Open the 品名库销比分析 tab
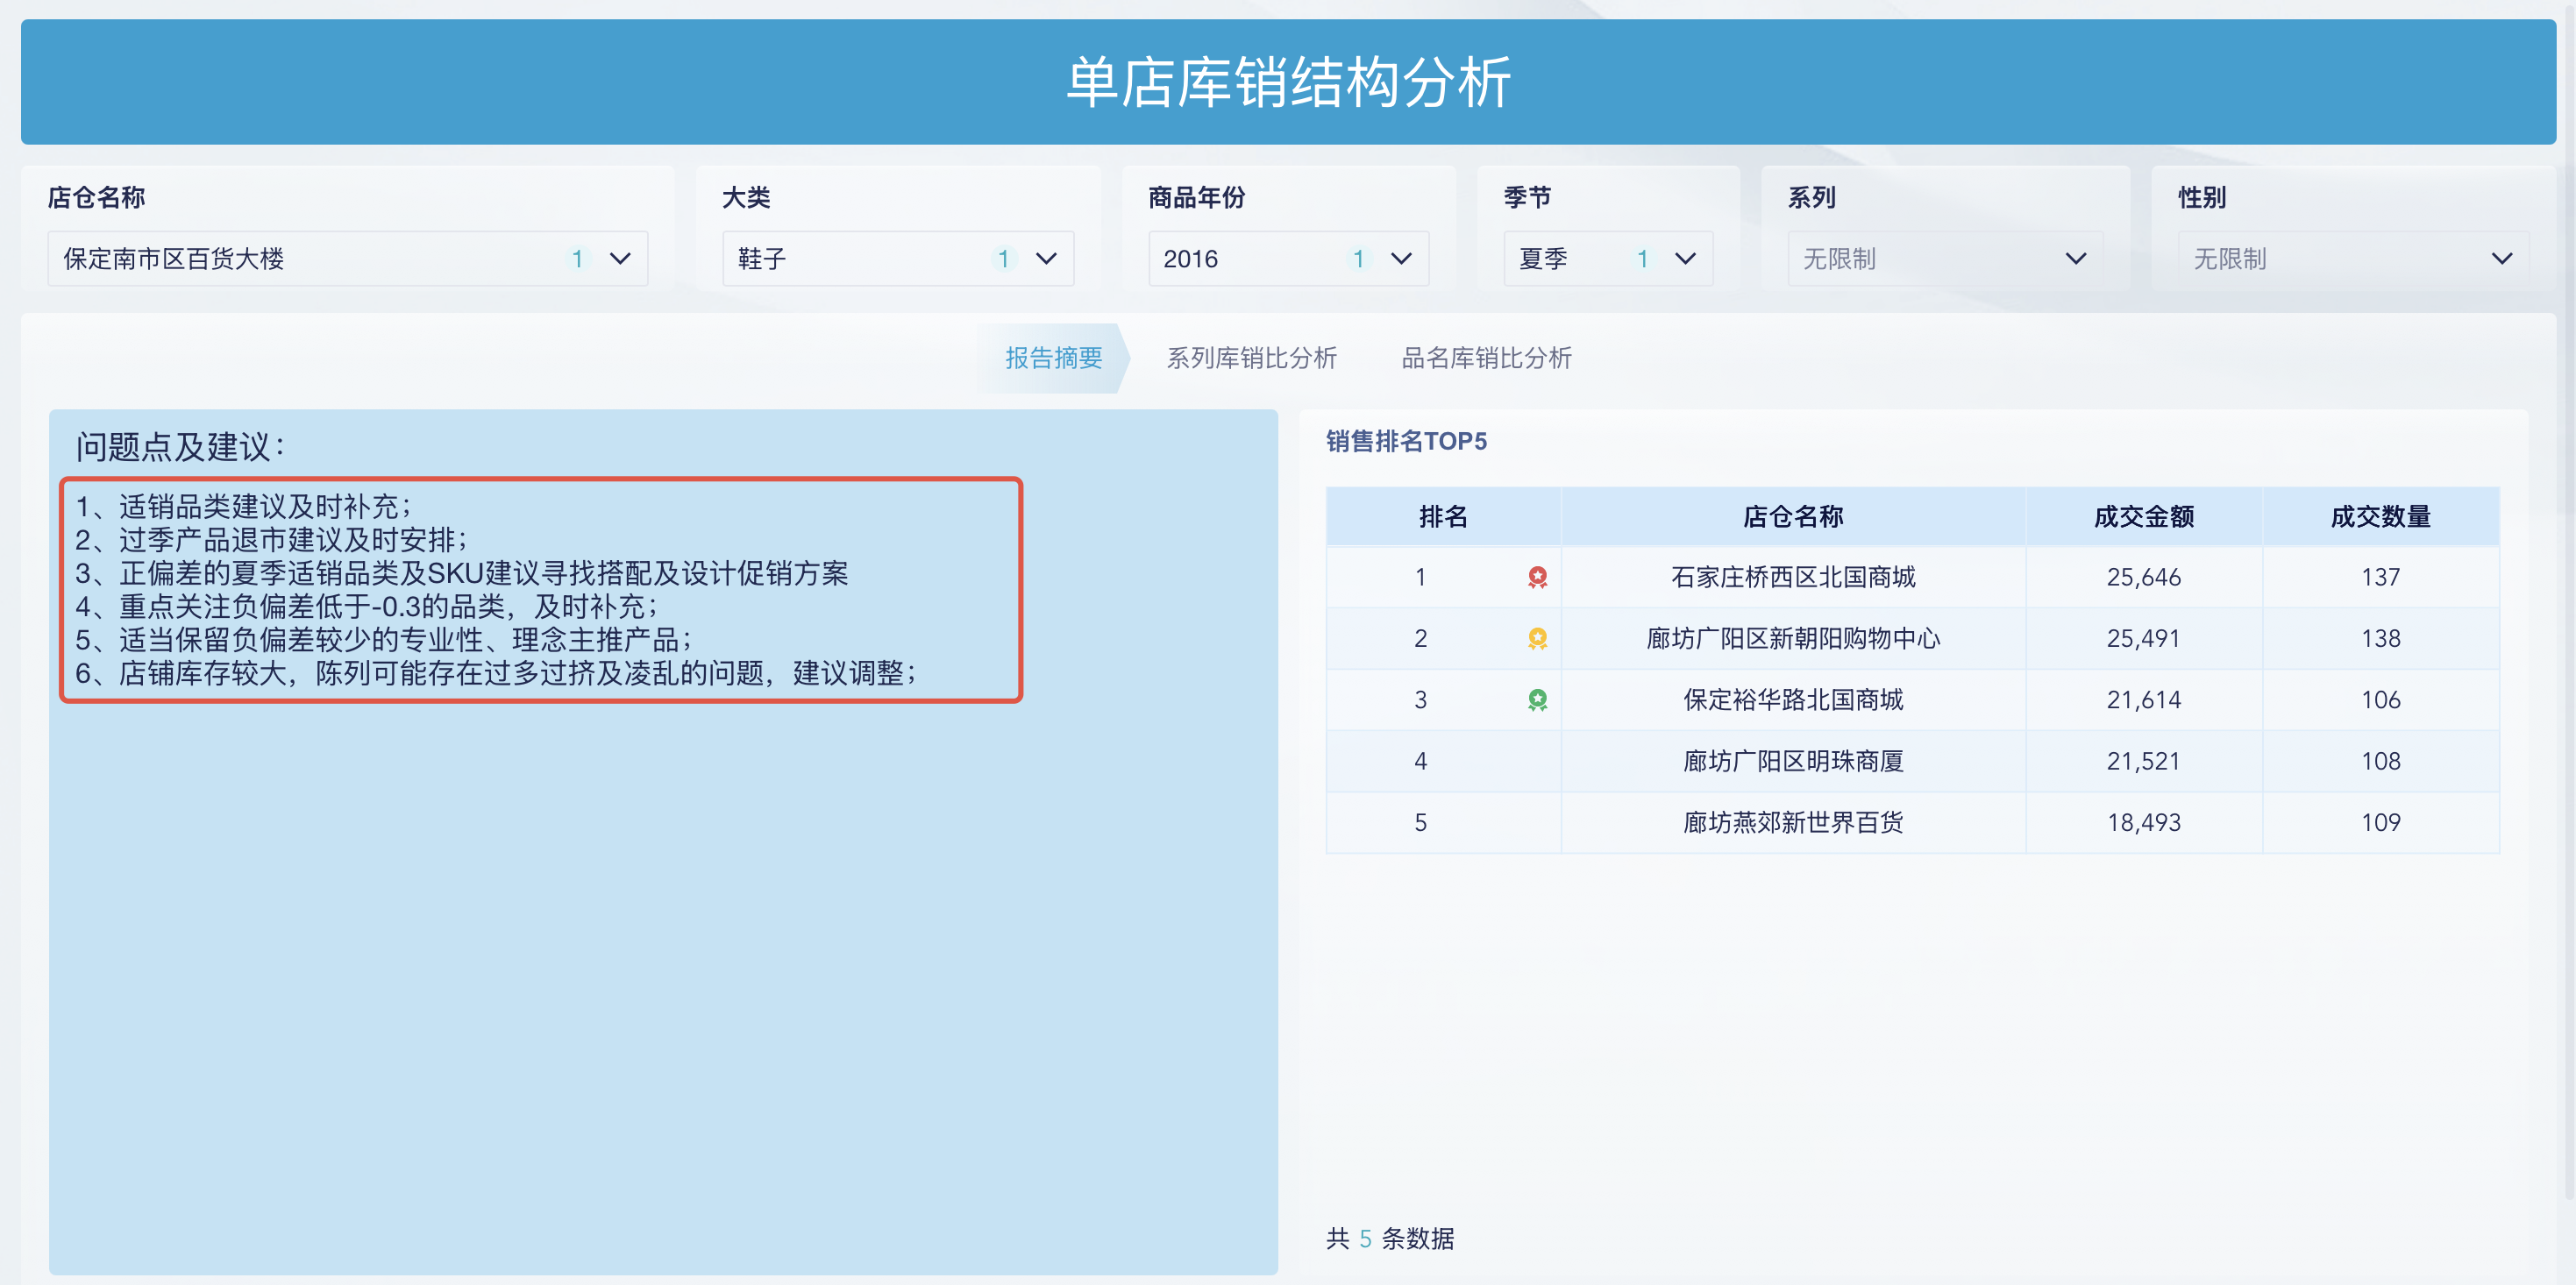The image size is (2576, 1285). (1485, 357)
